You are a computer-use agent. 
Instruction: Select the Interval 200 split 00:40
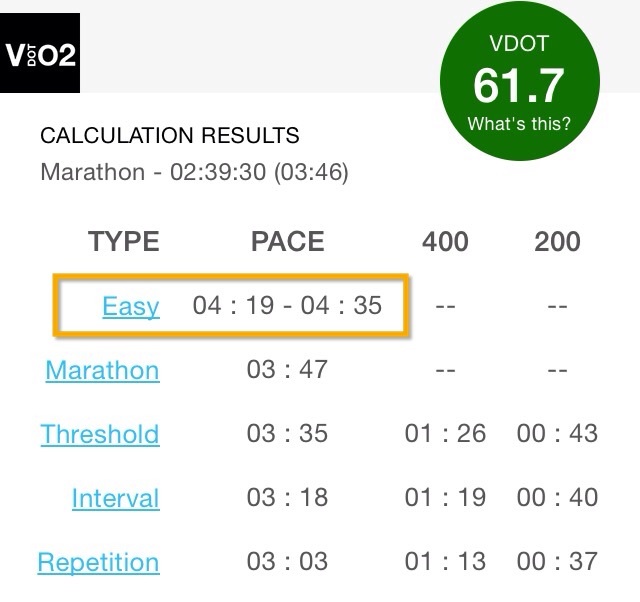tap(558, 497)
